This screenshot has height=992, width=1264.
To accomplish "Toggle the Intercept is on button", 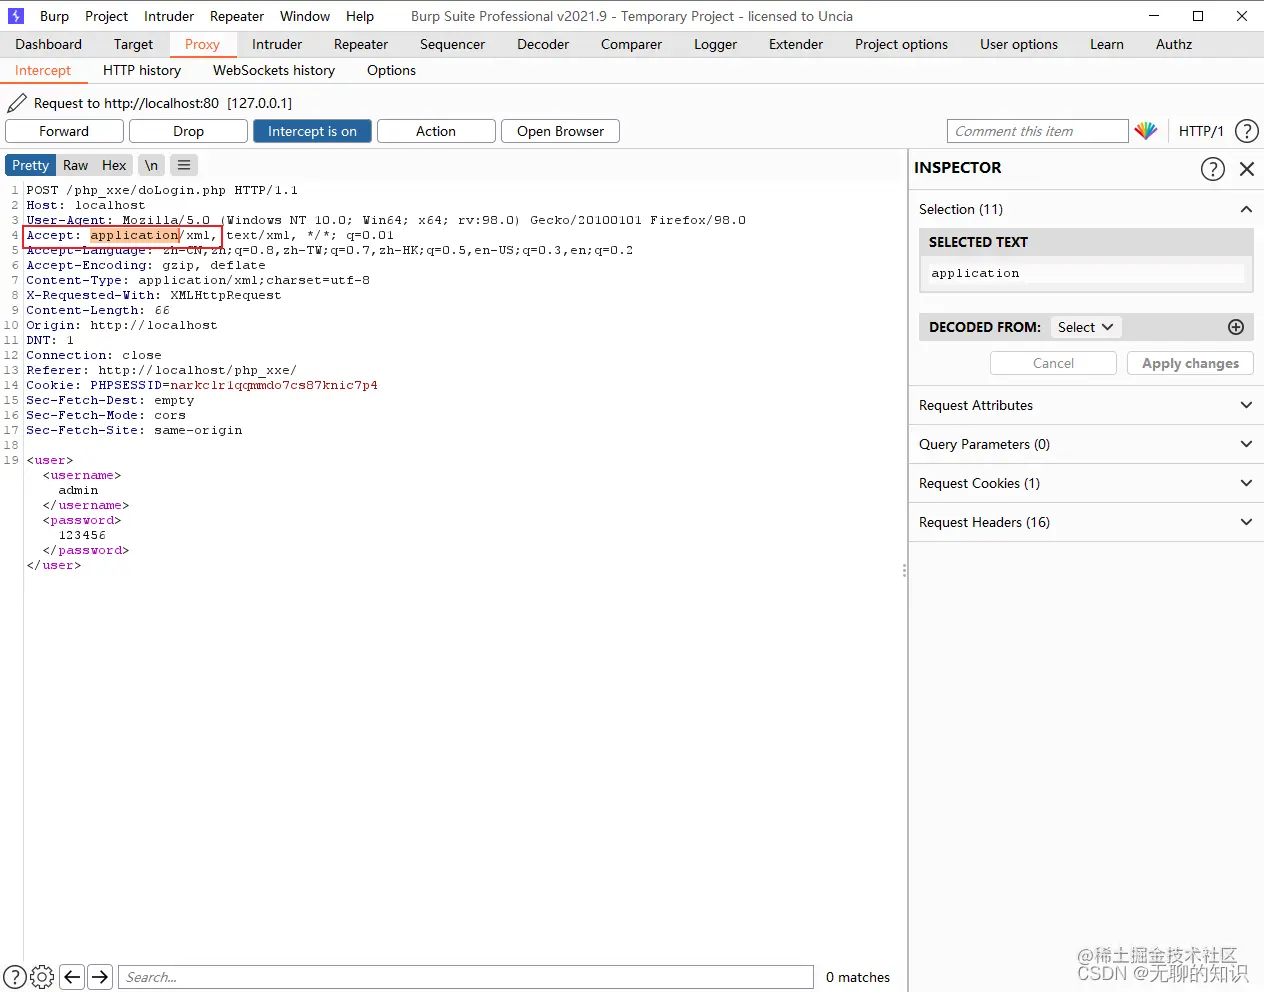I will click(x=312, y=131).
